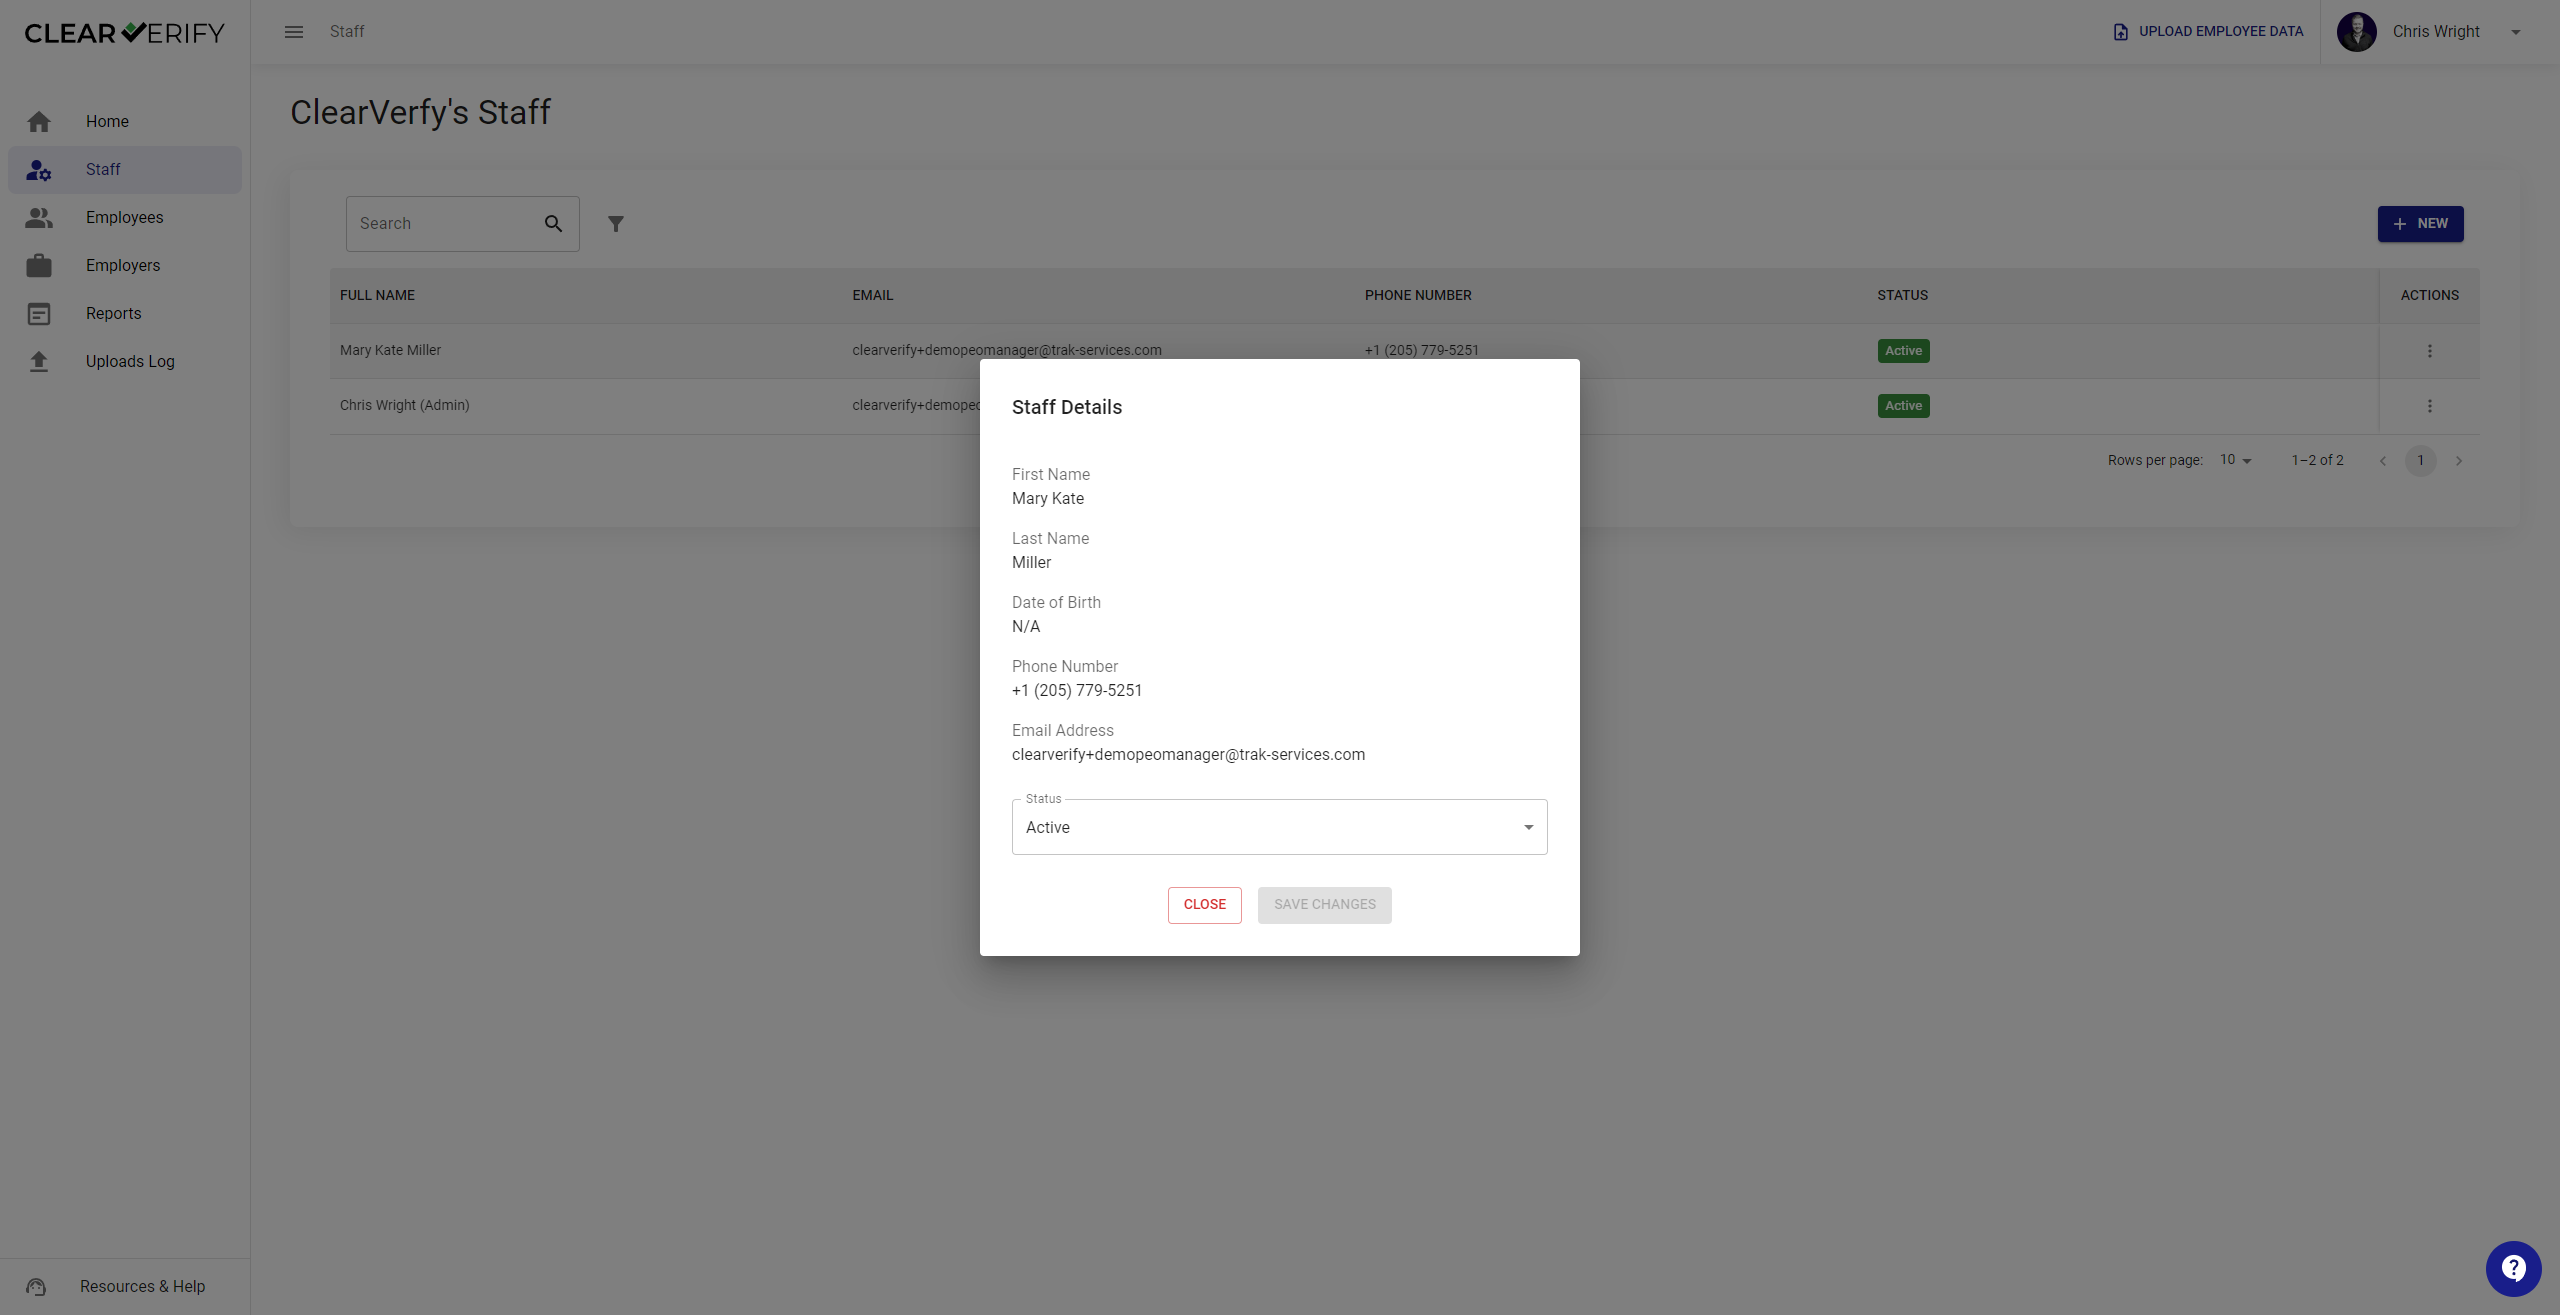Click Upload Employee Data button

pyautogui.click(x=2209, y=32)
